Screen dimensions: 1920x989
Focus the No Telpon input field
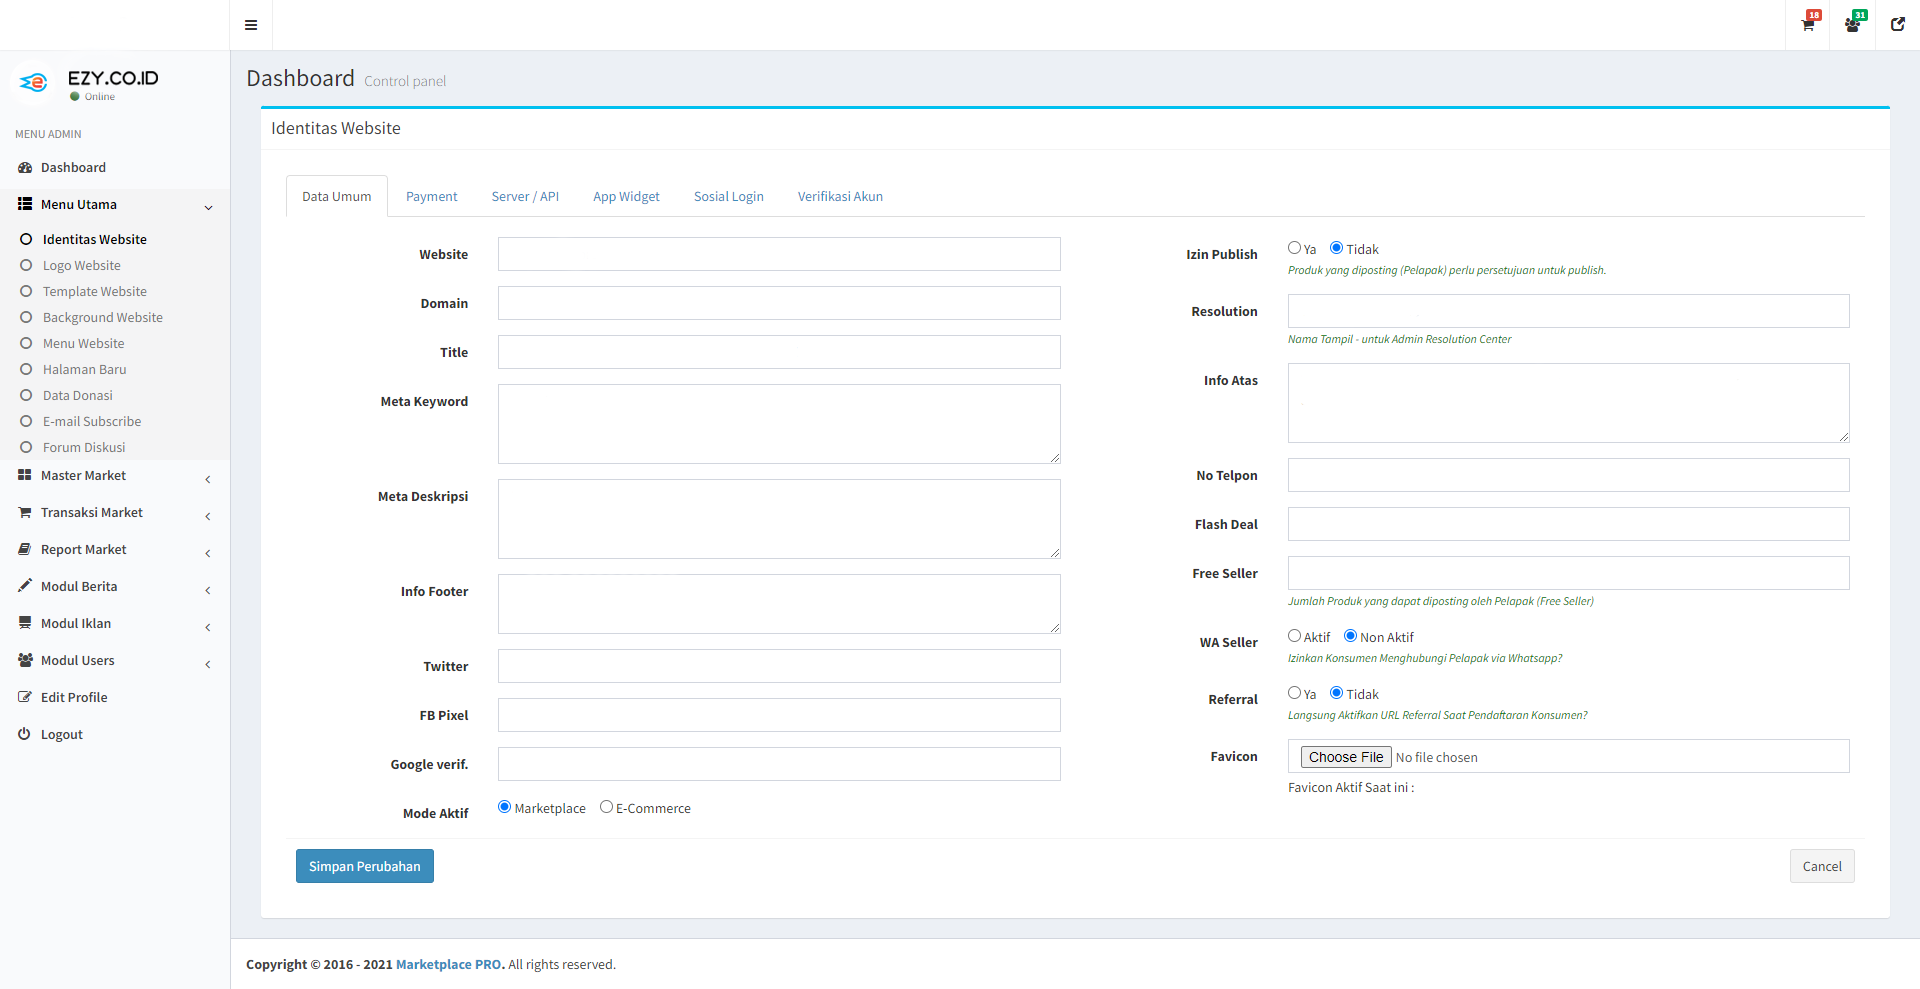[x=1569, y=475]
